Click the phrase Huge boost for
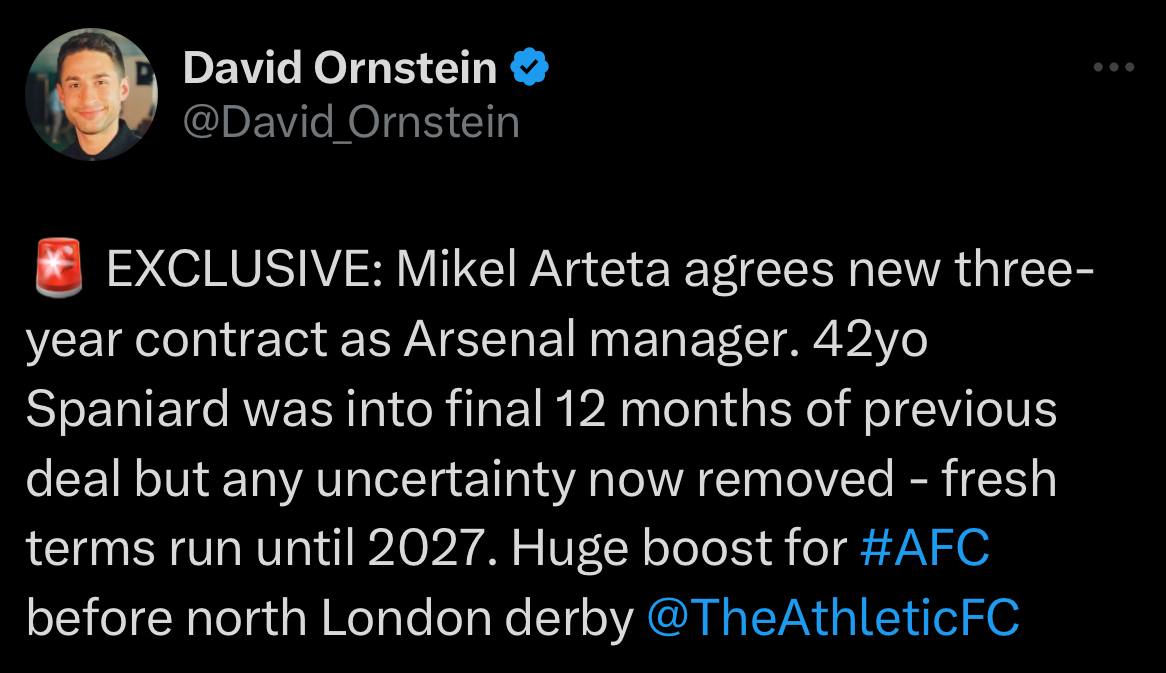Screen dimensions: 1166x673 coord(679,548)
